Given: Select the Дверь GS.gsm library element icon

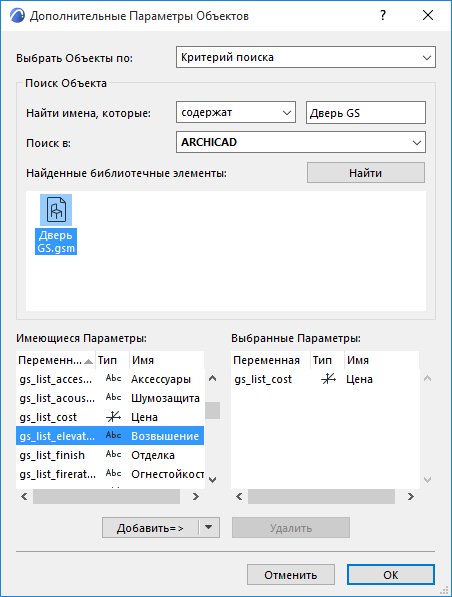Looking at the screenshot, I should click(x=56, y=210).
